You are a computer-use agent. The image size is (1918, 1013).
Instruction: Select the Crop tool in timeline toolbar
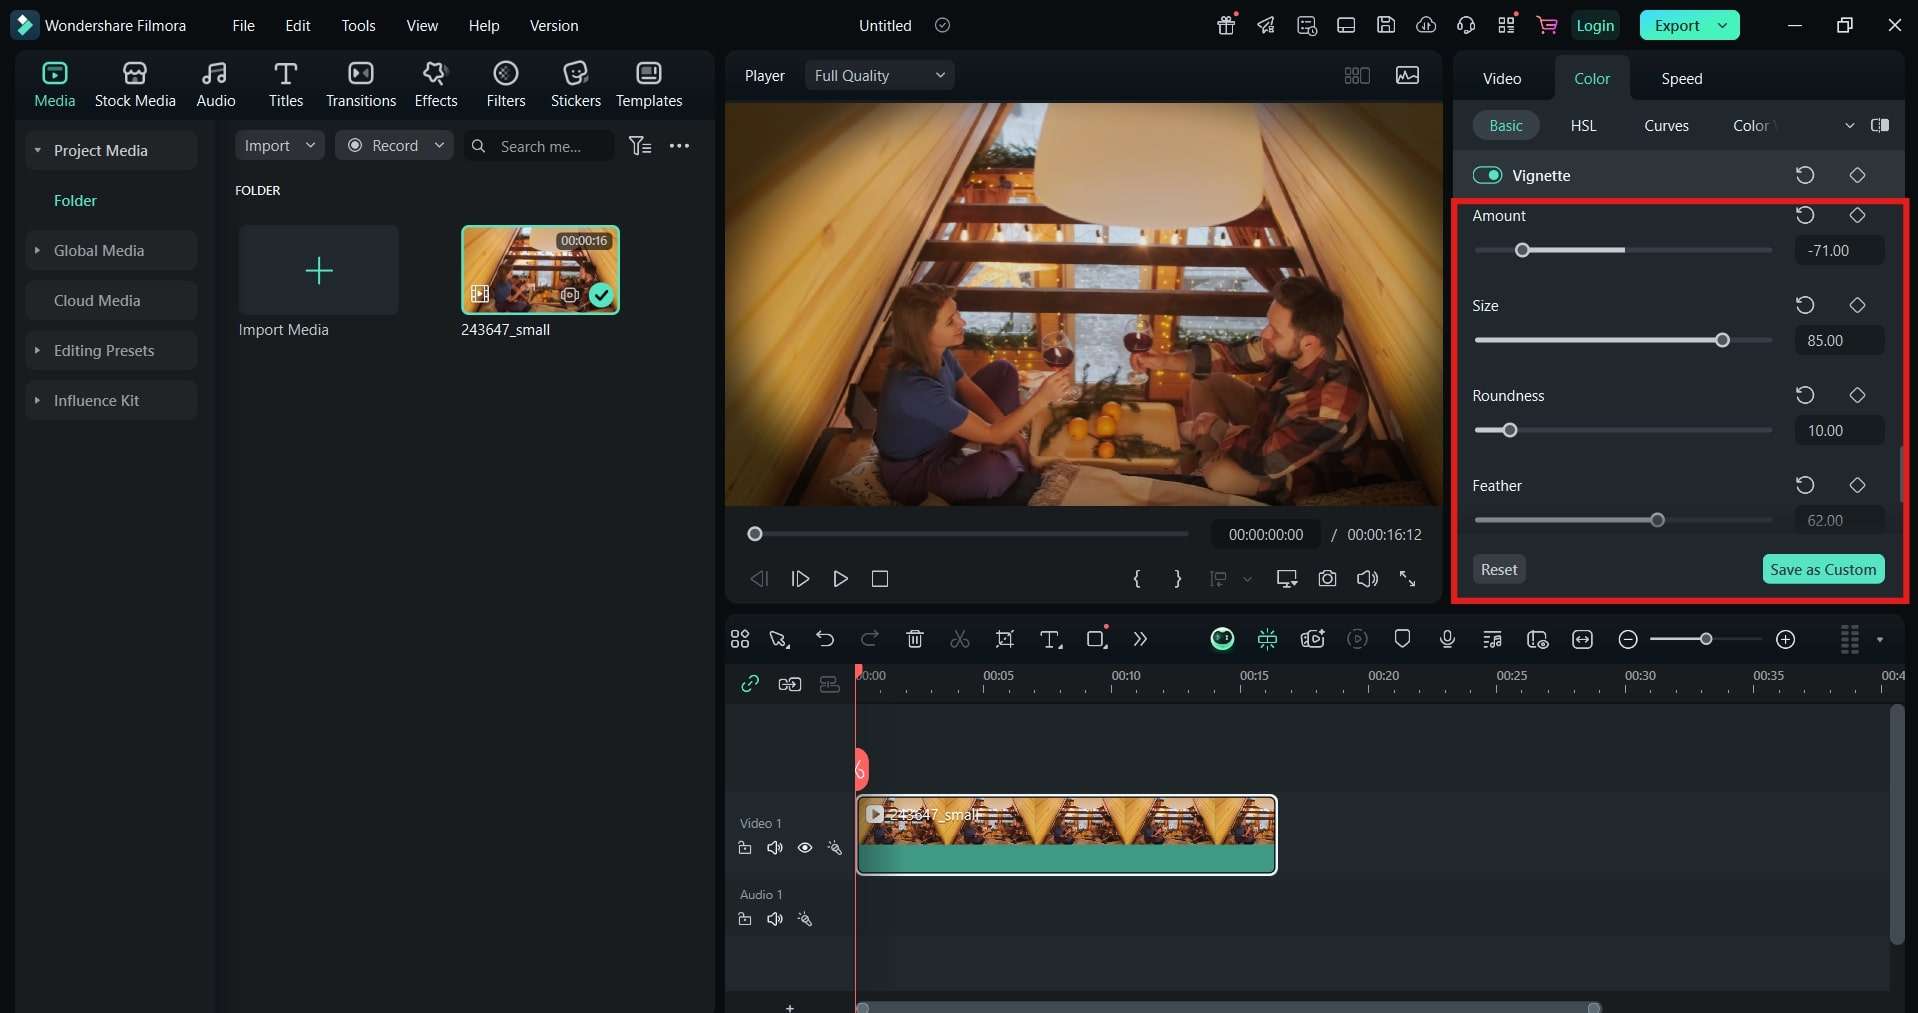[1004, 639]
